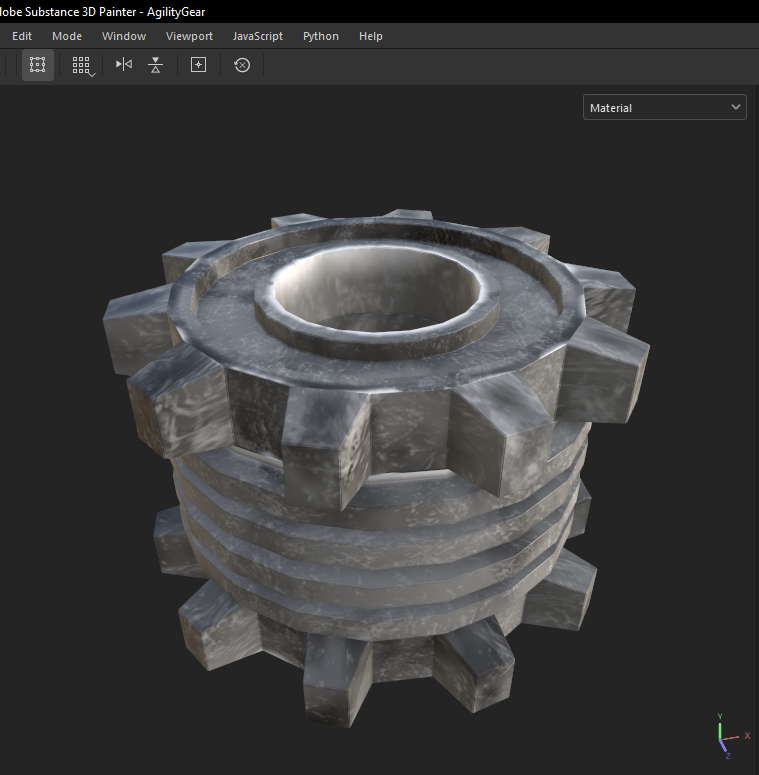Open the Mode menu
Viewport: 759px width, 775px height.
[67, 36]
